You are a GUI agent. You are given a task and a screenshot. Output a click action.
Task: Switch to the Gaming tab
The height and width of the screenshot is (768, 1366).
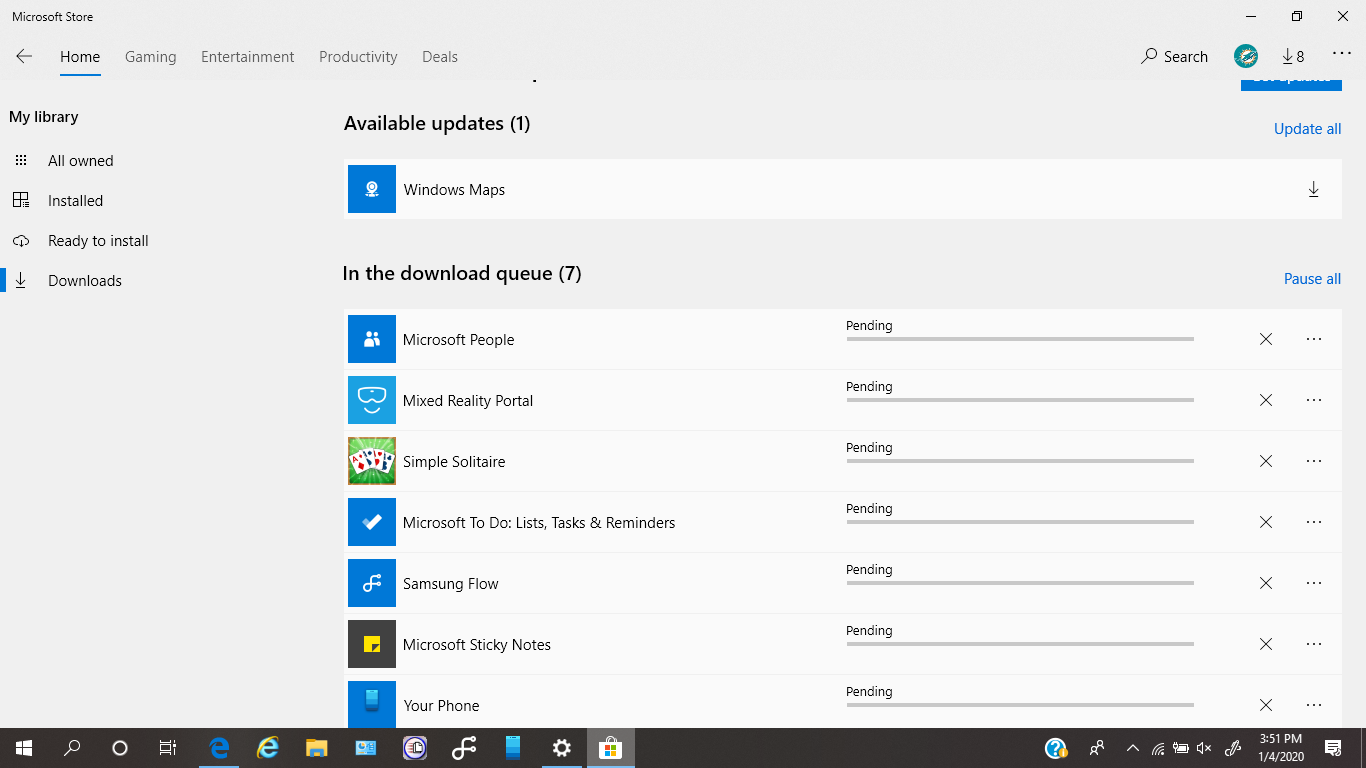[x=150, y=57]
